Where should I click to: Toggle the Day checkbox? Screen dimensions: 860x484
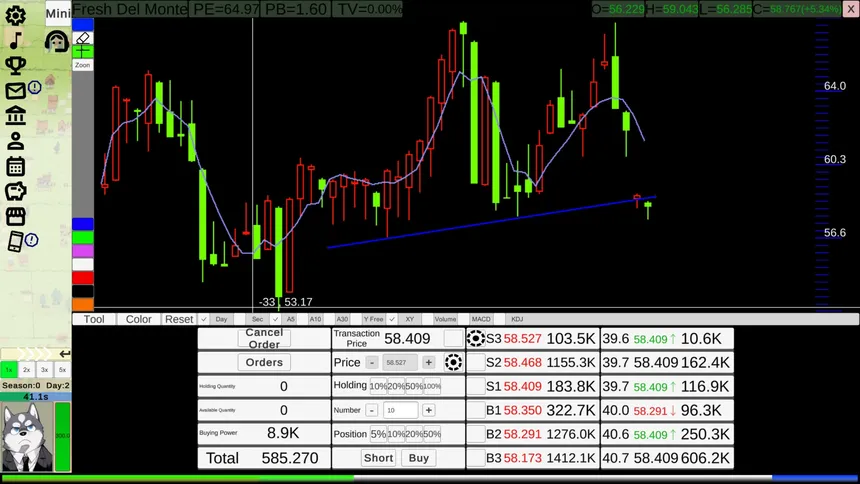tap(203, 319)
